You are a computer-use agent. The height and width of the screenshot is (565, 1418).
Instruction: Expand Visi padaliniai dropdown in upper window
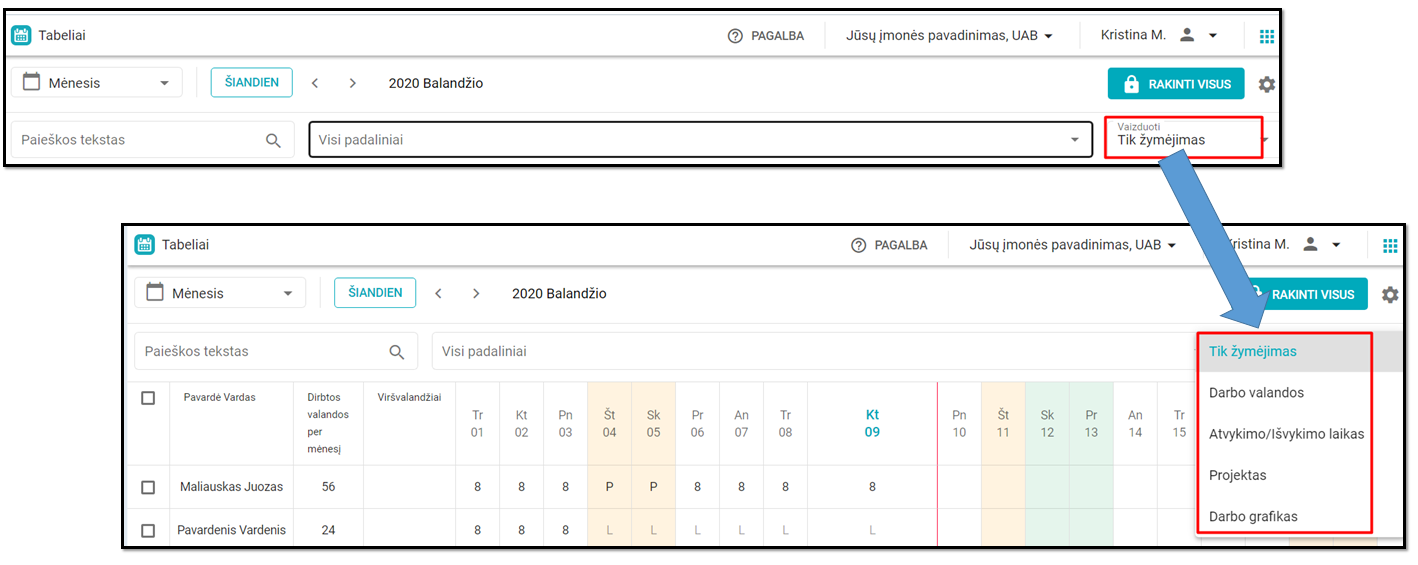pos(700,140)
